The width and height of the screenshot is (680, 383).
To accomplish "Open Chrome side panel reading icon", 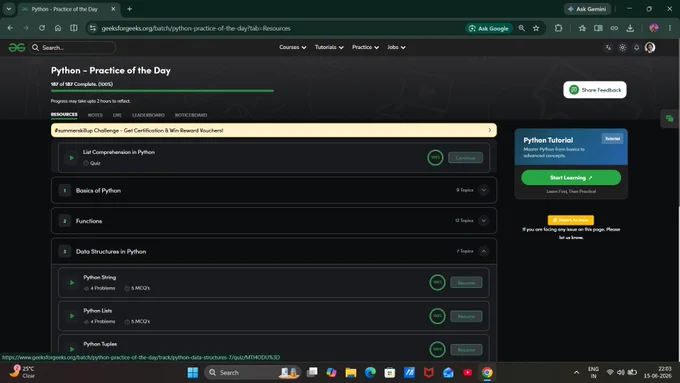I will coord(598,28).
